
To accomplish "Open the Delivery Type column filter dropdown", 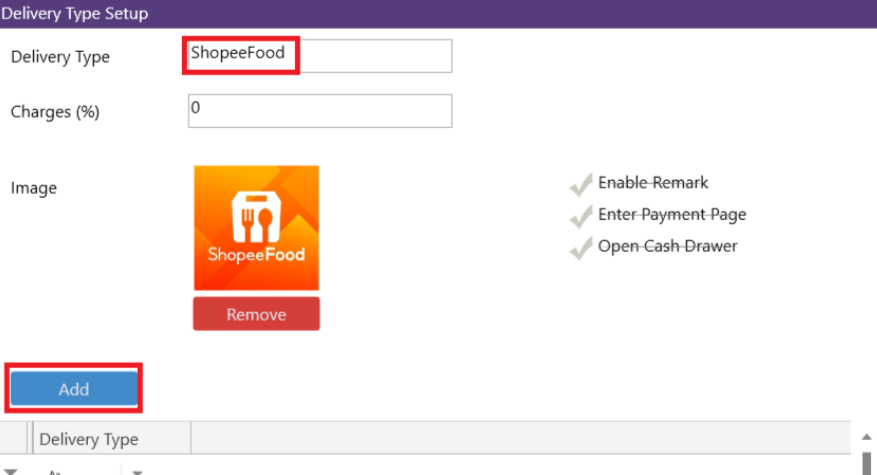I will click(137, 471).
